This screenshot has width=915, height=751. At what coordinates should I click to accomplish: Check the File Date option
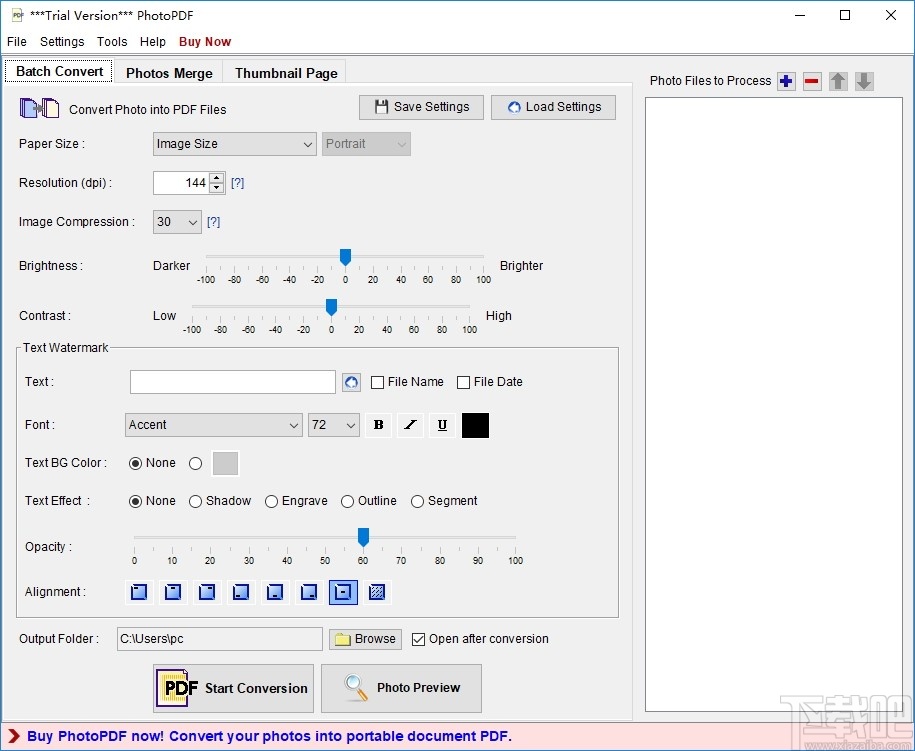[463, 382]
